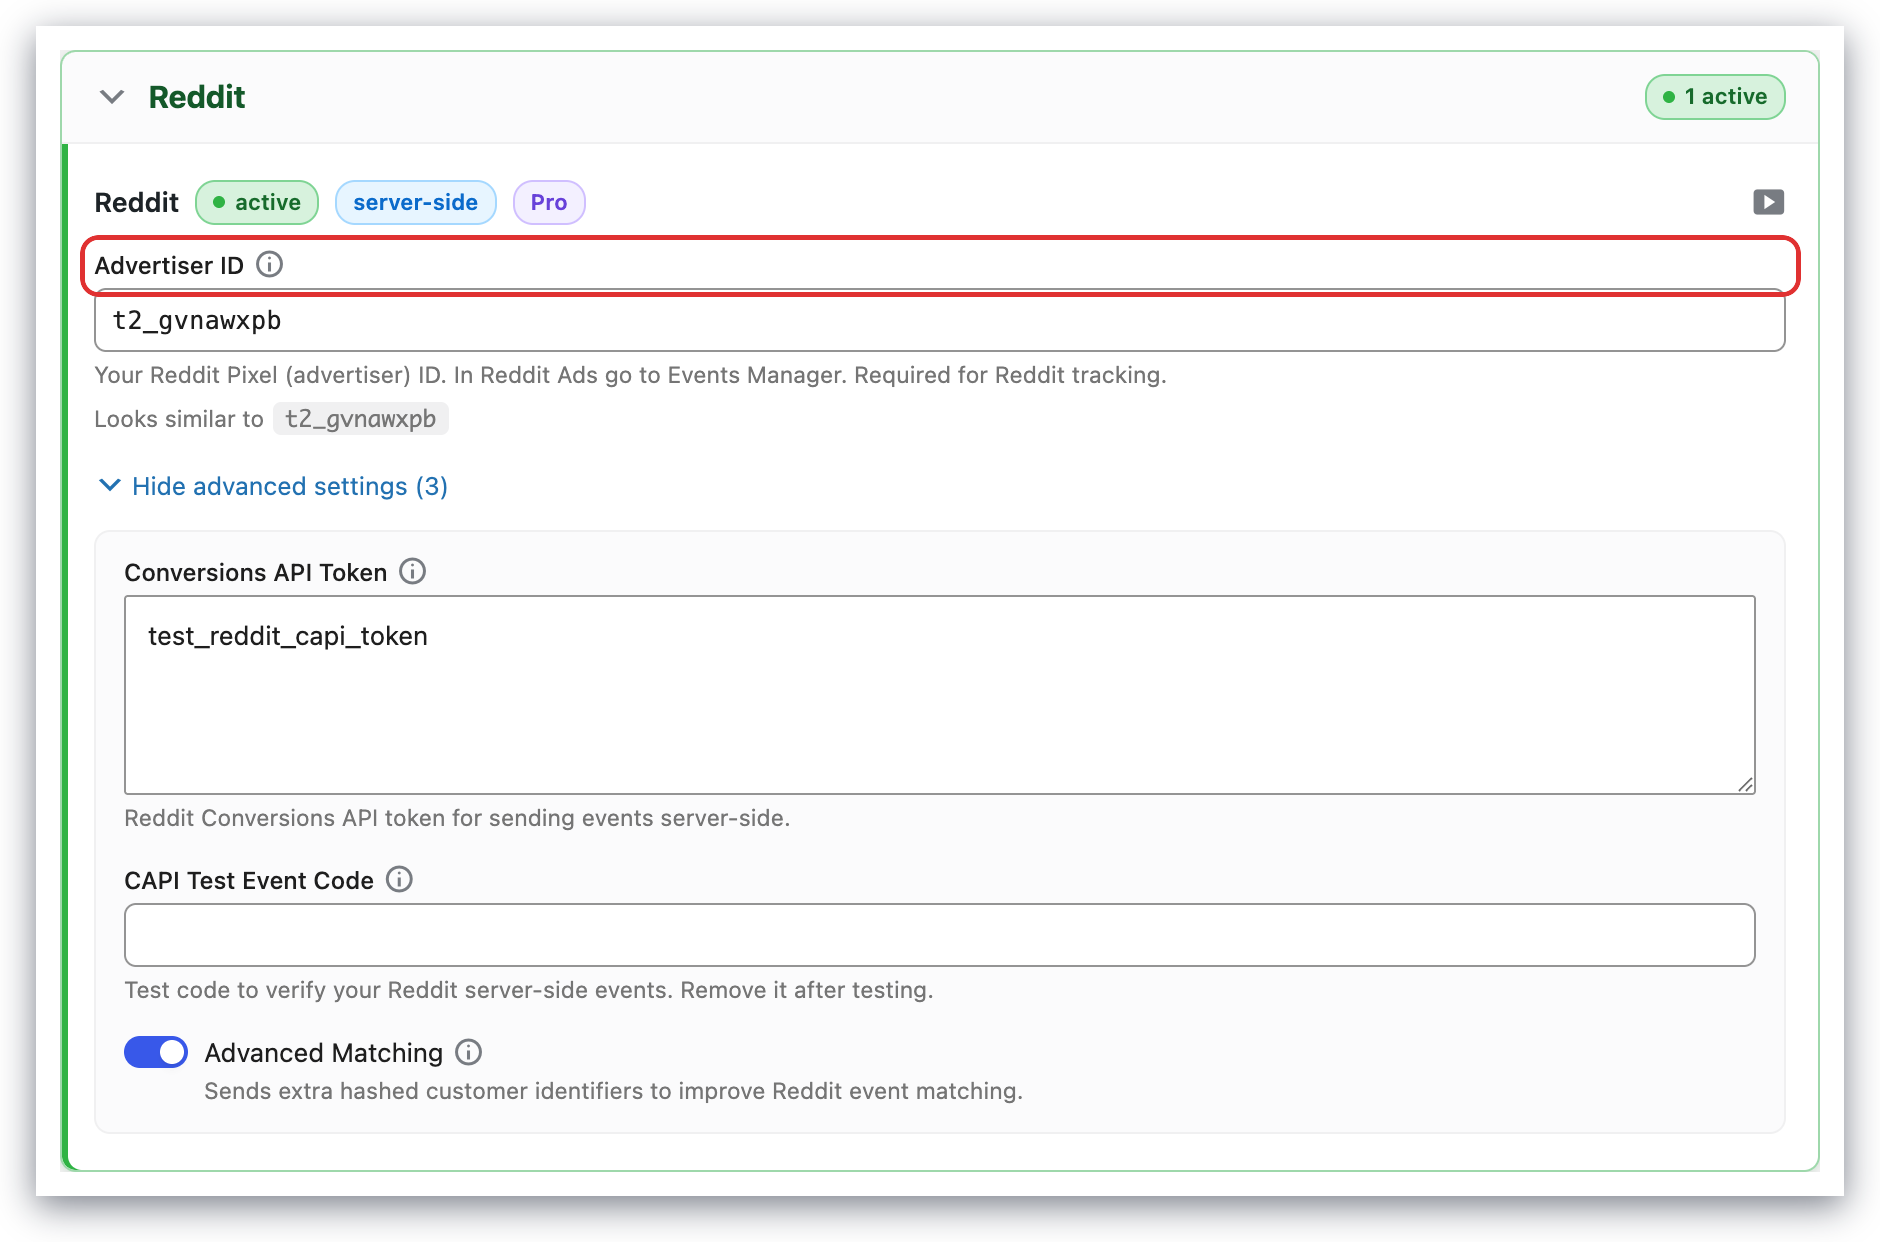
Task: Click the bold 'Reddit' integration name beside badges
Action: 137,203
